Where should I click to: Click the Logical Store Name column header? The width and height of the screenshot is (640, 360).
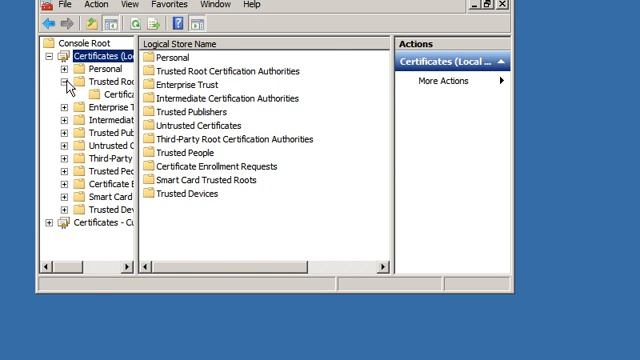[x=264, y=44]
